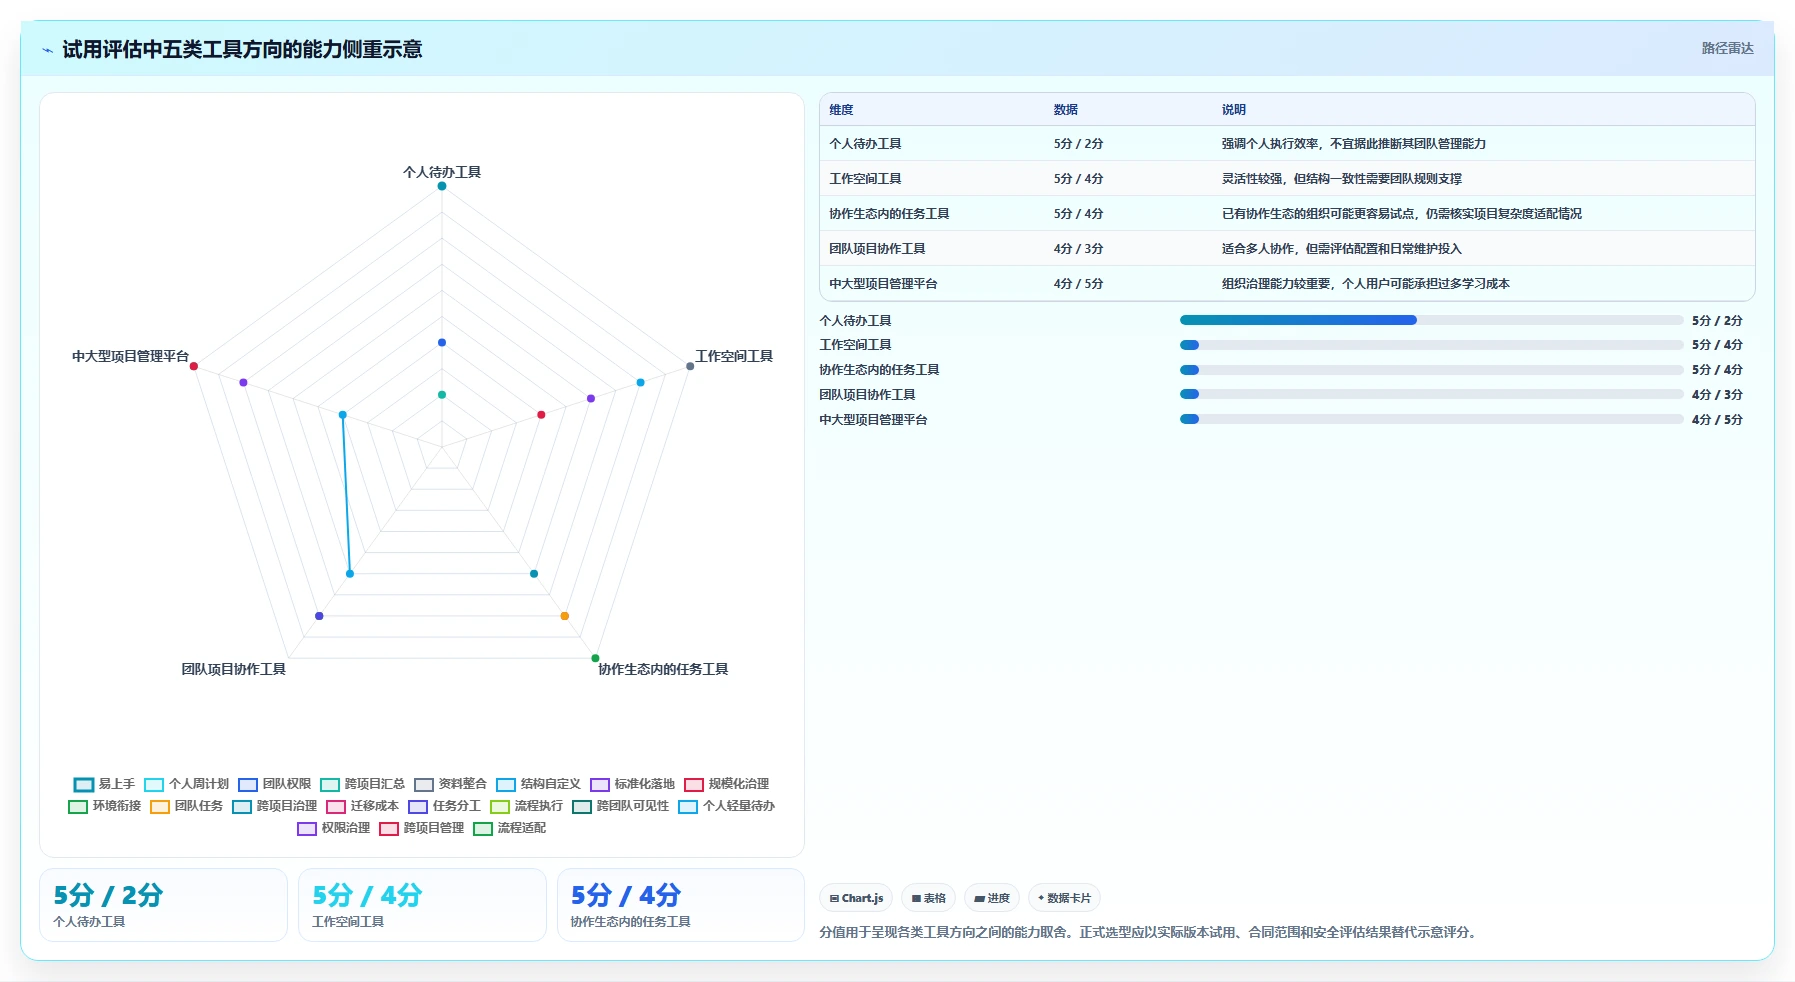The image size is (1795, 982).
Task: Click the note 灵活性较强，但结构一致性需要团队规则支撑
Action: click(x=1341, y=179)
